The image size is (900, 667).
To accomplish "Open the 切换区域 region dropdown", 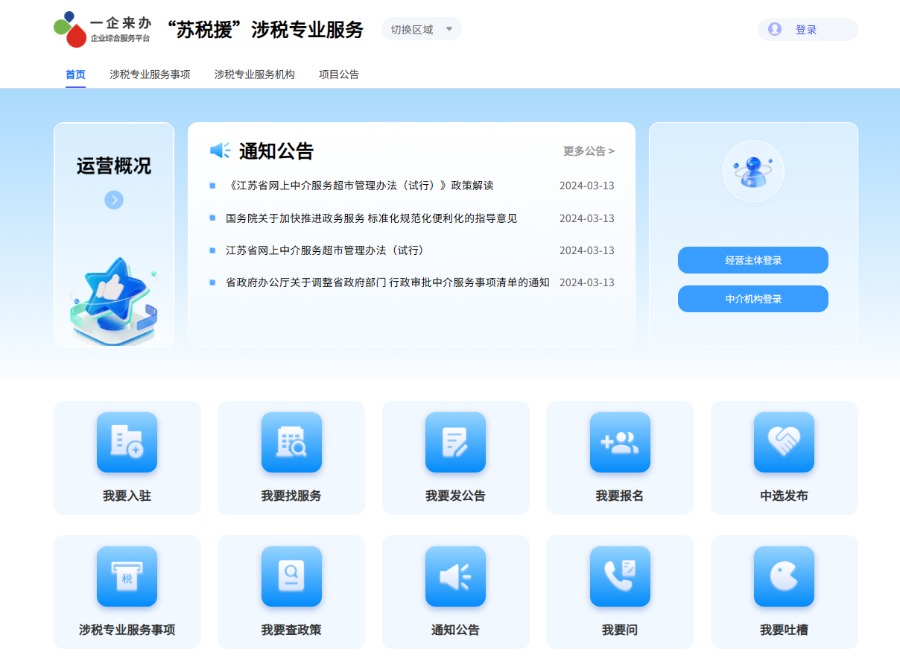I will [421, 29].
